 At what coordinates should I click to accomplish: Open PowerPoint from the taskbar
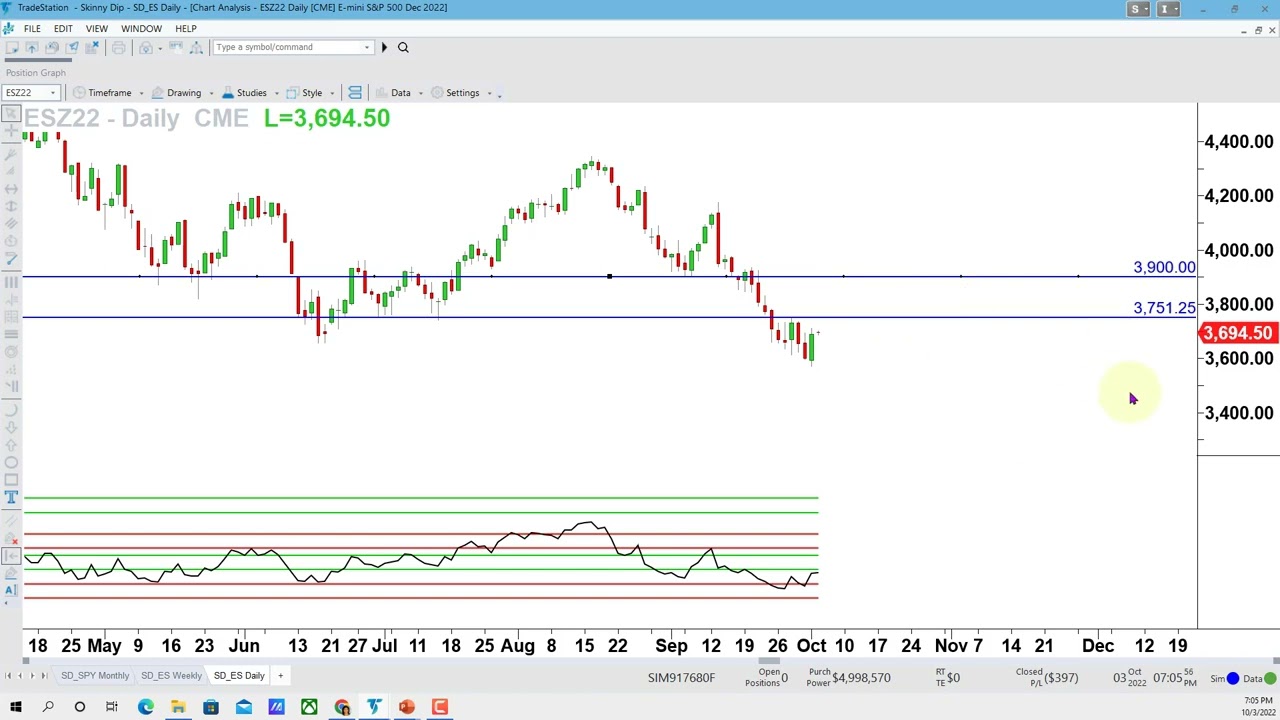click(407, 708)
